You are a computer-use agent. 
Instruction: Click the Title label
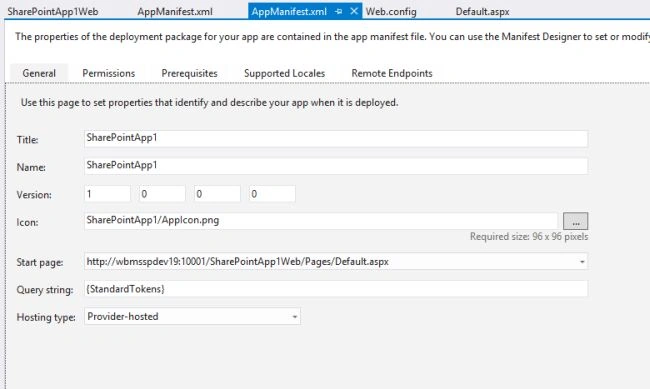27,140
